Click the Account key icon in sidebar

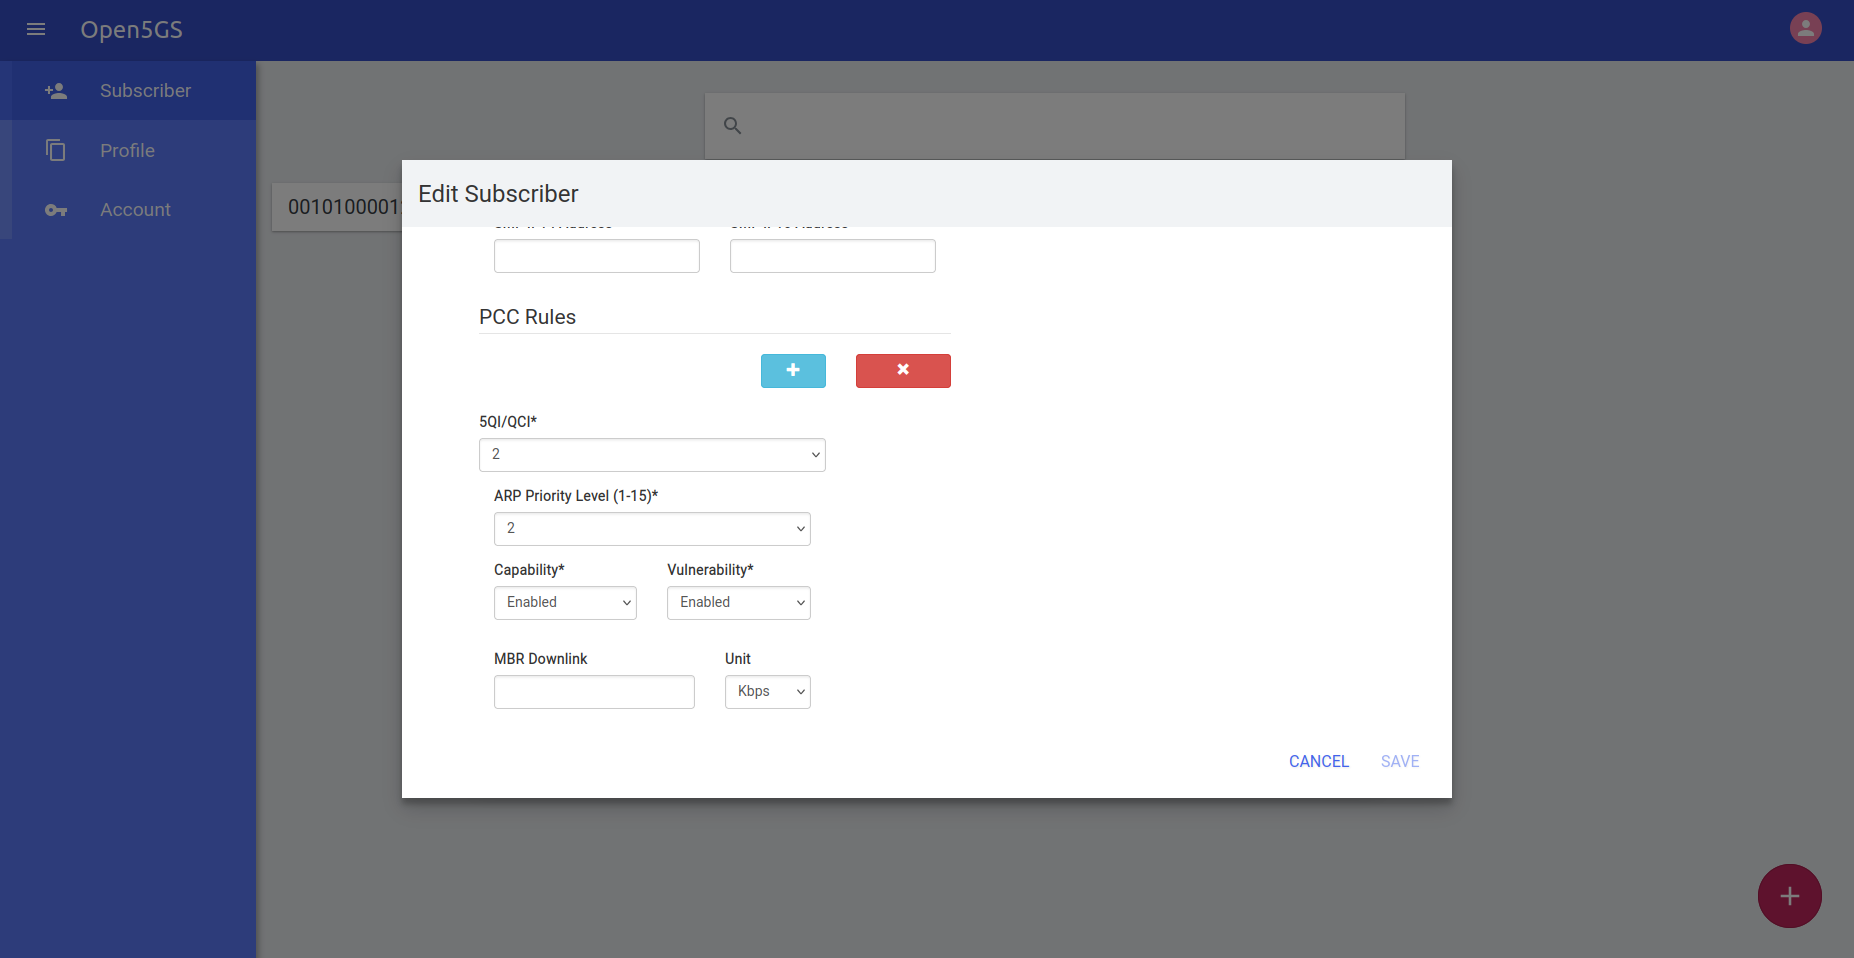pyautogui.click(x=56, y=210)
